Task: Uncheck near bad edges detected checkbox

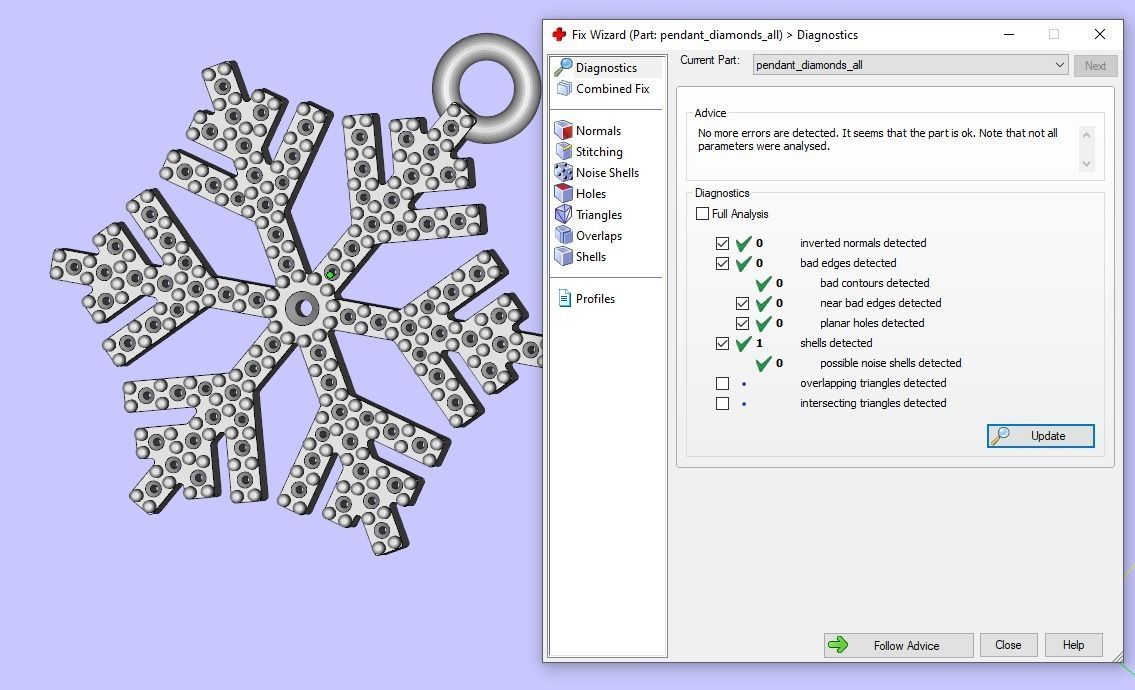Action: pyautogui.click(x=742, y=303)
